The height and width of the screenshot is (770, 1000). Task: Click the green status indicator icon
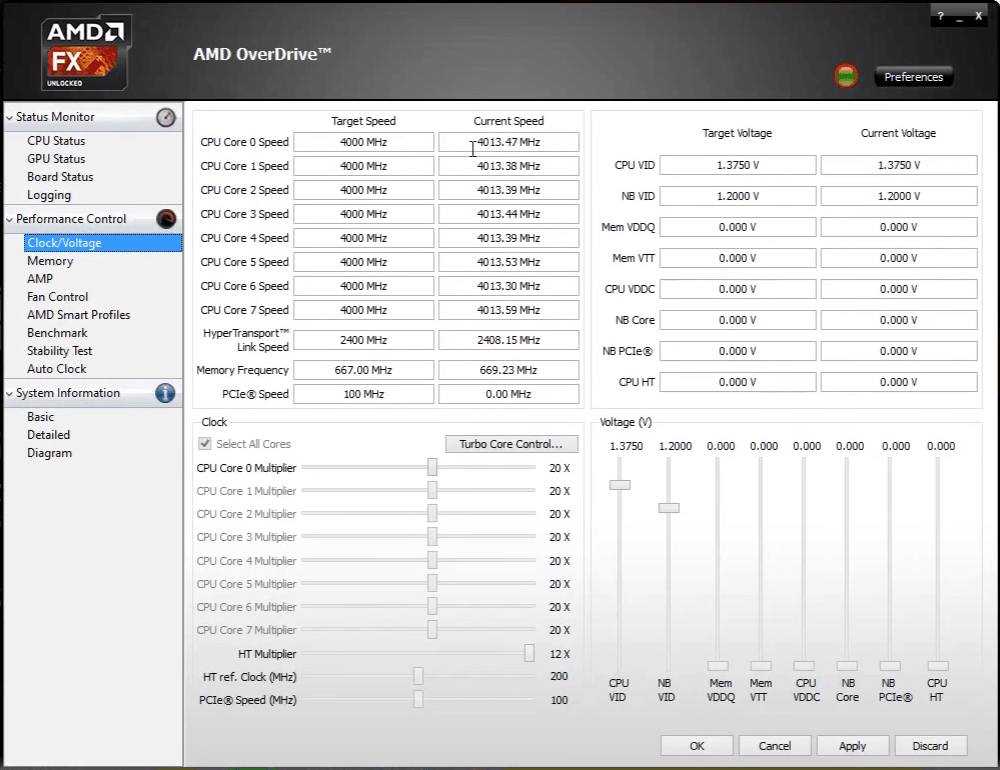click(x=846, y=76)
